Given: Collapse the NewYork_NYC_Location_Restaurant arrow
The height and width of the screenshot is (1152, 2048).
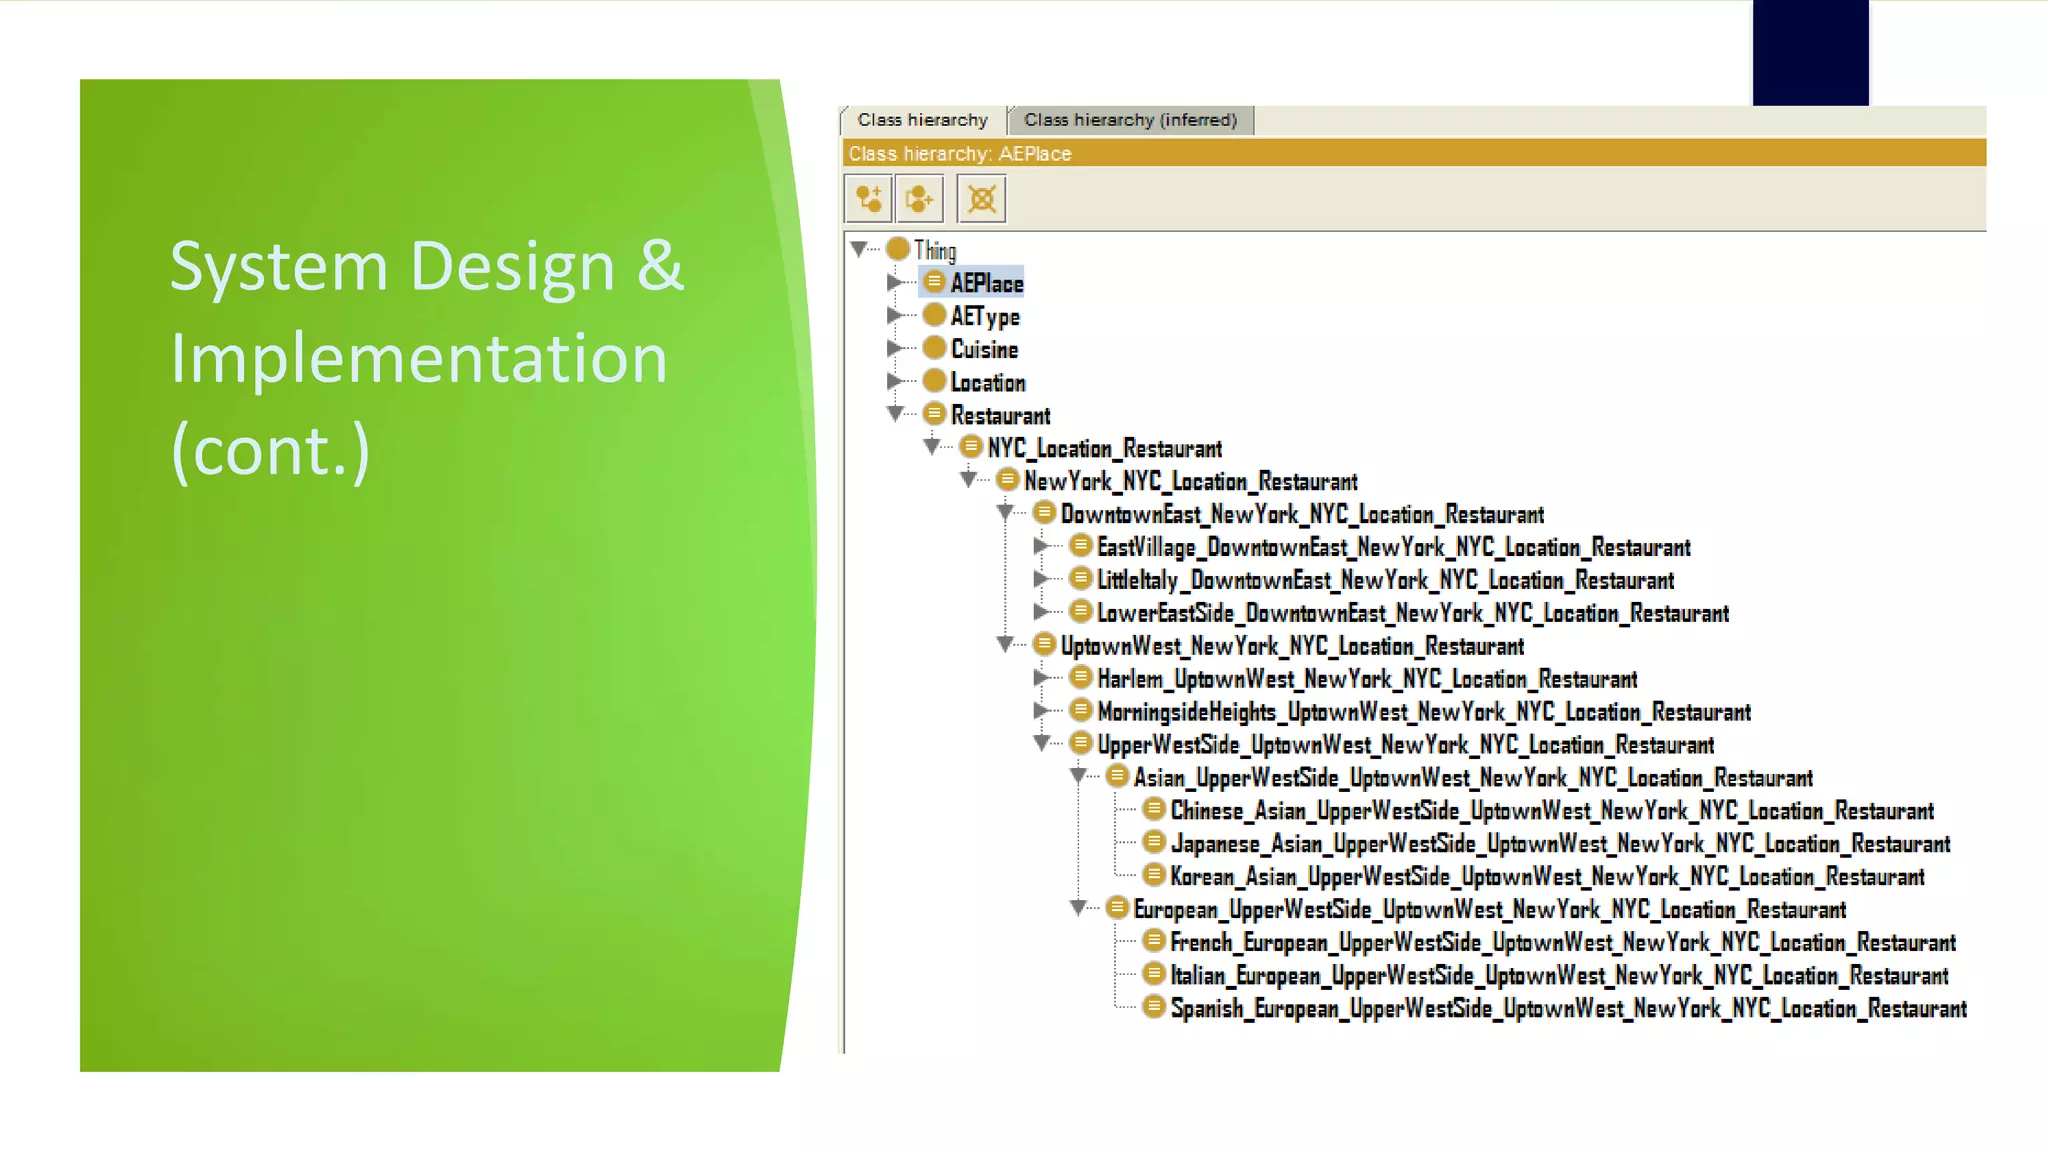Looking at the screenshot, I should (968, 480).
